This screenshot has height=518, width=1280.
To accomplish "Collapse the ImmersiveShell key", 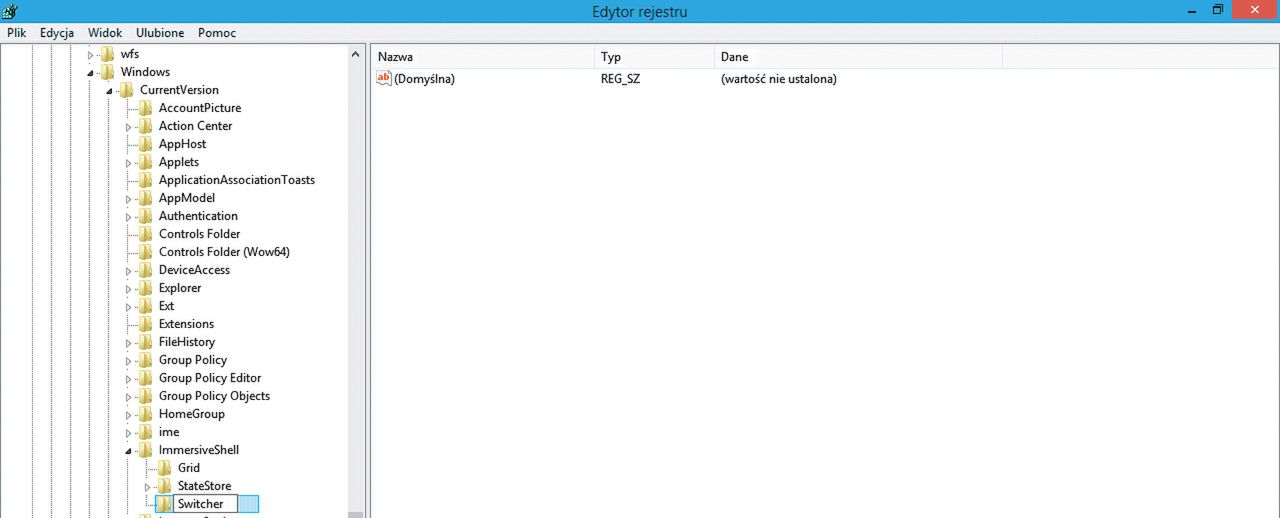I will pyautogui.click(x=128, y=450).
